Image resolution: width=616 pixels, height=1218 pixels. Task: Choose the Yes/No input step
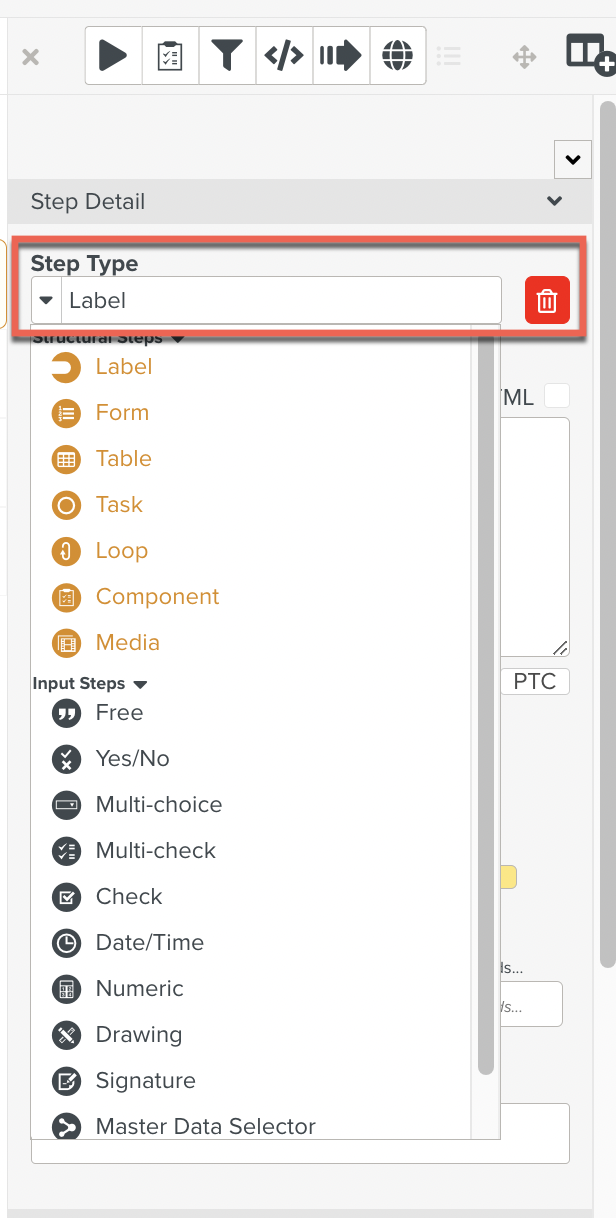tap(130, 758)
